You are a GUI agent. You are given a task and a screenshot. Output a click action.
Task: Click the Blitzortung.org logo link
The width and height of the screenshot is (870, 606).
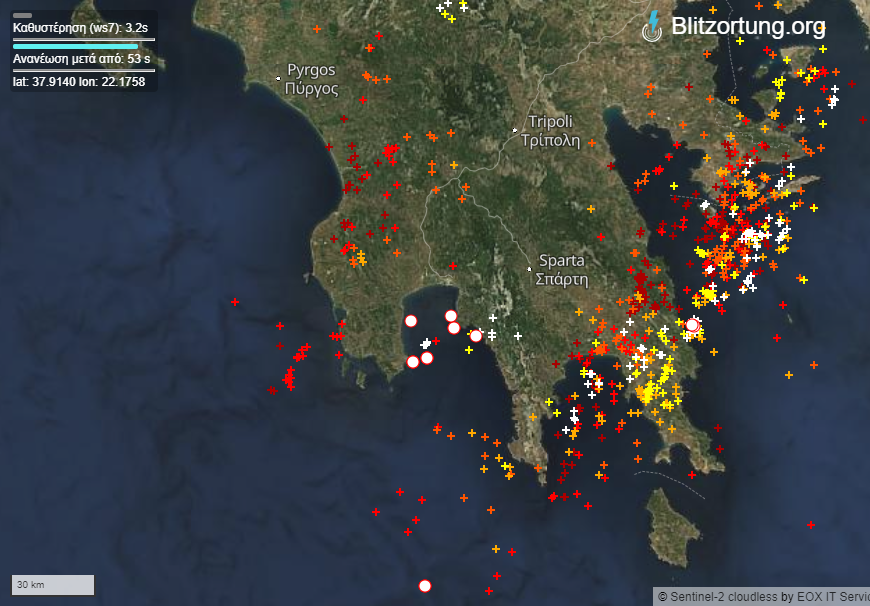pos(733,26)
